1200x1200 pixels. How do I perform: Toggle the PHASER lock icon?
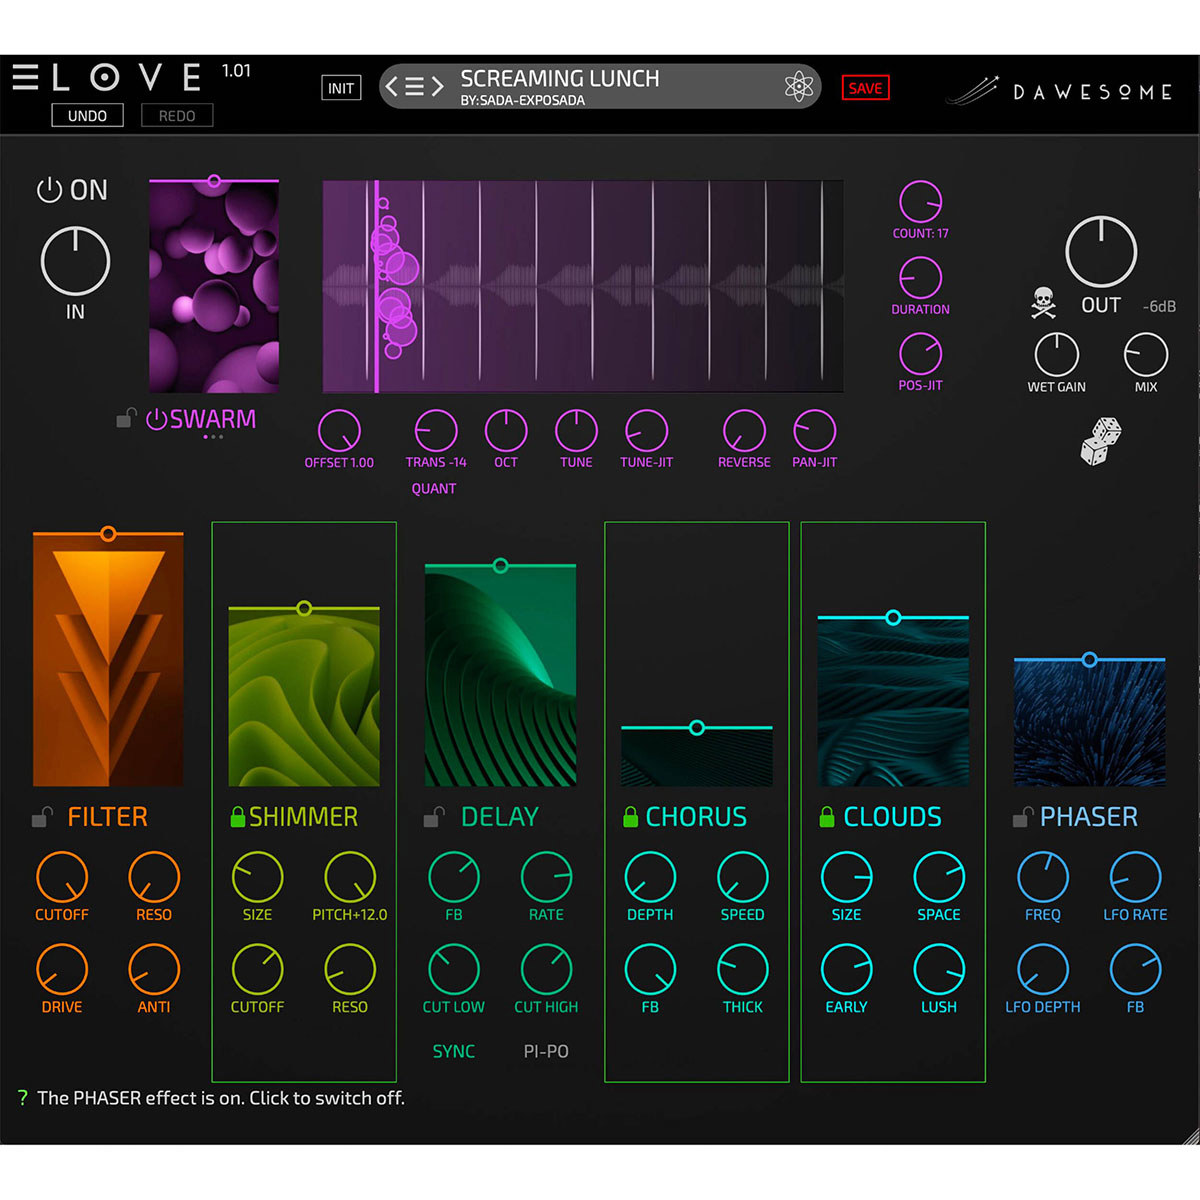pos(1022,817)
